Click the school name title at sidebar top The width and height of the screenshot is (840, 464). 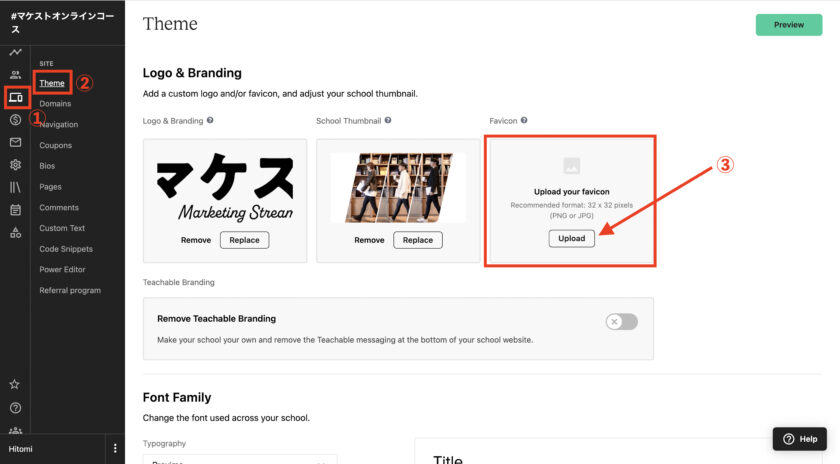(x=63, y=23)
